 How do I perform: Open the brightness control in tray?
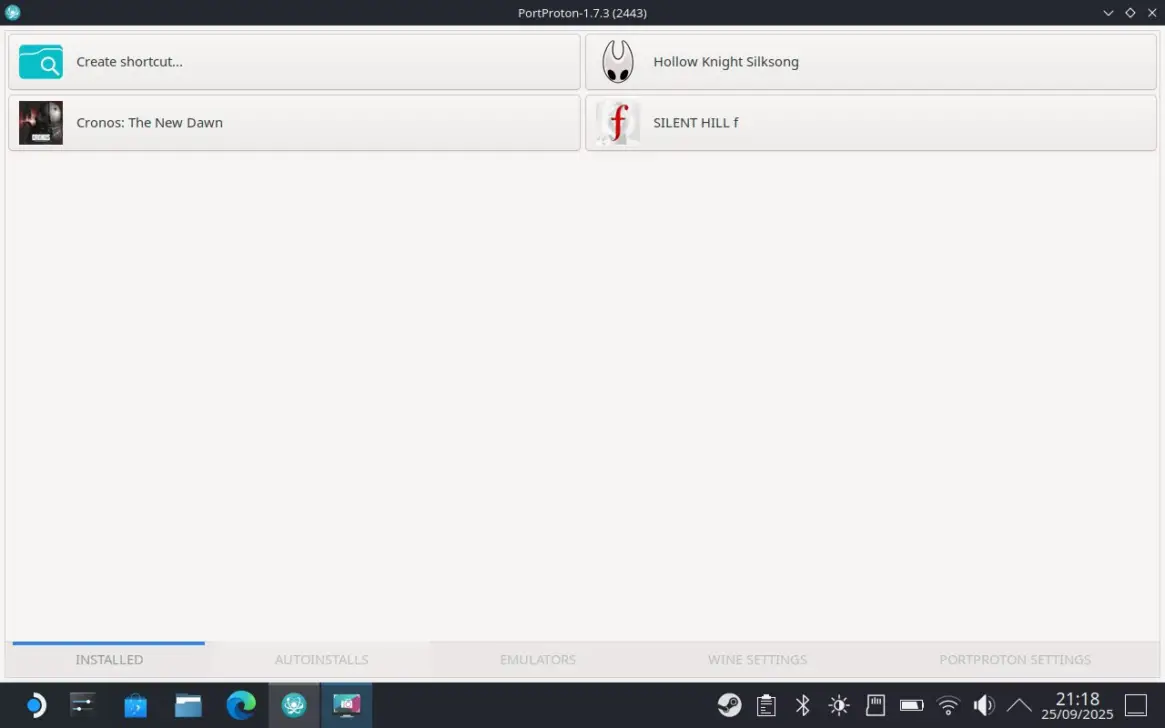838,705
